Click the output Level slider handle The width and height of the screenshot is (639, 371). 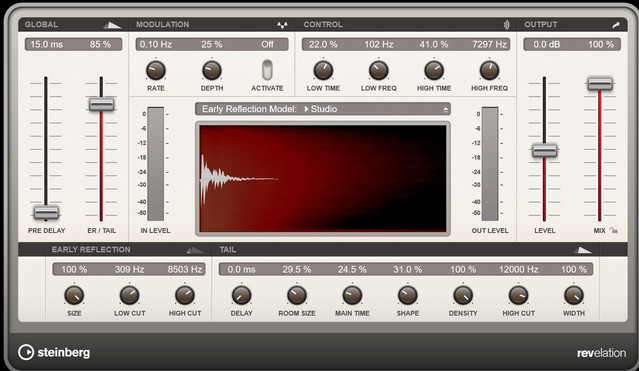point(544,150)
